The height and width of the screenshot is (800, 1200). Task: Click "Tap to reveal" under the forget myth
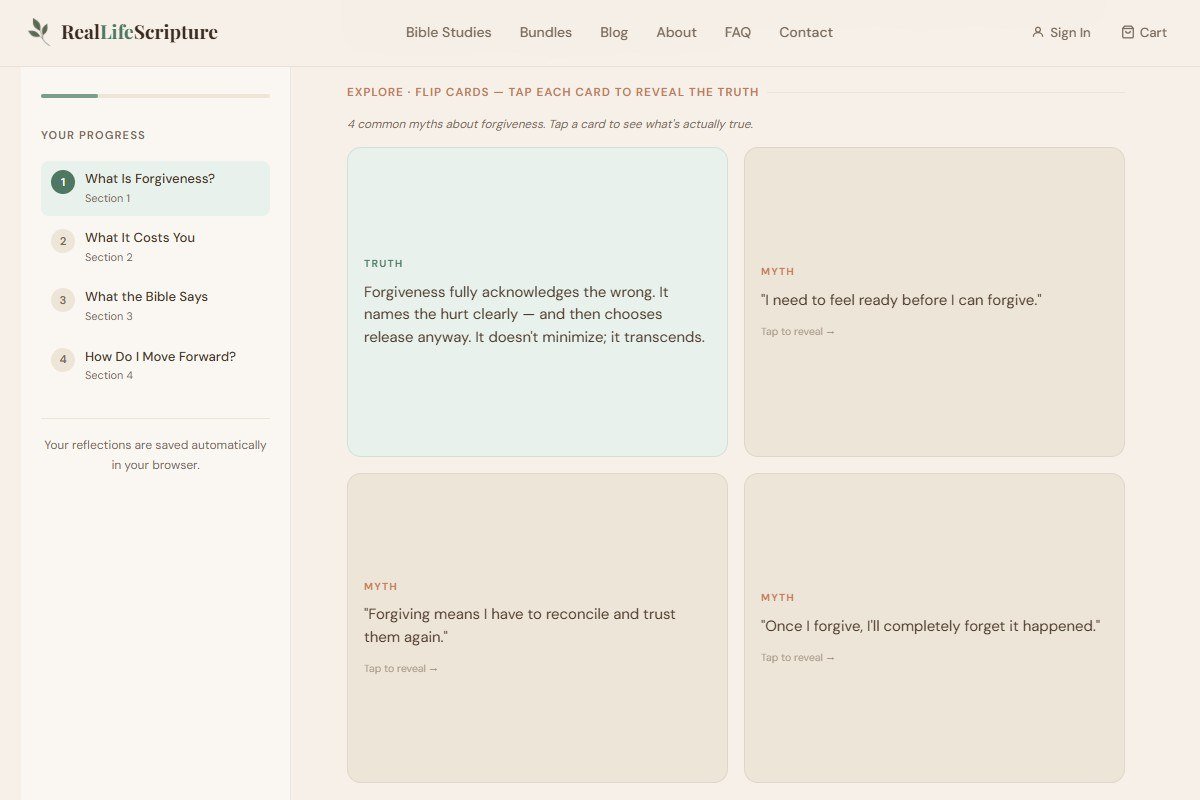[798, 658]
